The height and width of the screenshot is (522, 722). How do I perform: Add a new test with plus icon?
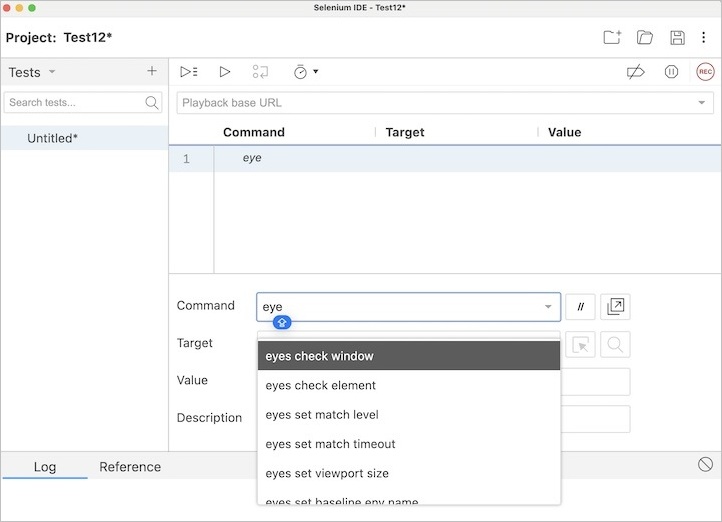[x=152, y=71]
